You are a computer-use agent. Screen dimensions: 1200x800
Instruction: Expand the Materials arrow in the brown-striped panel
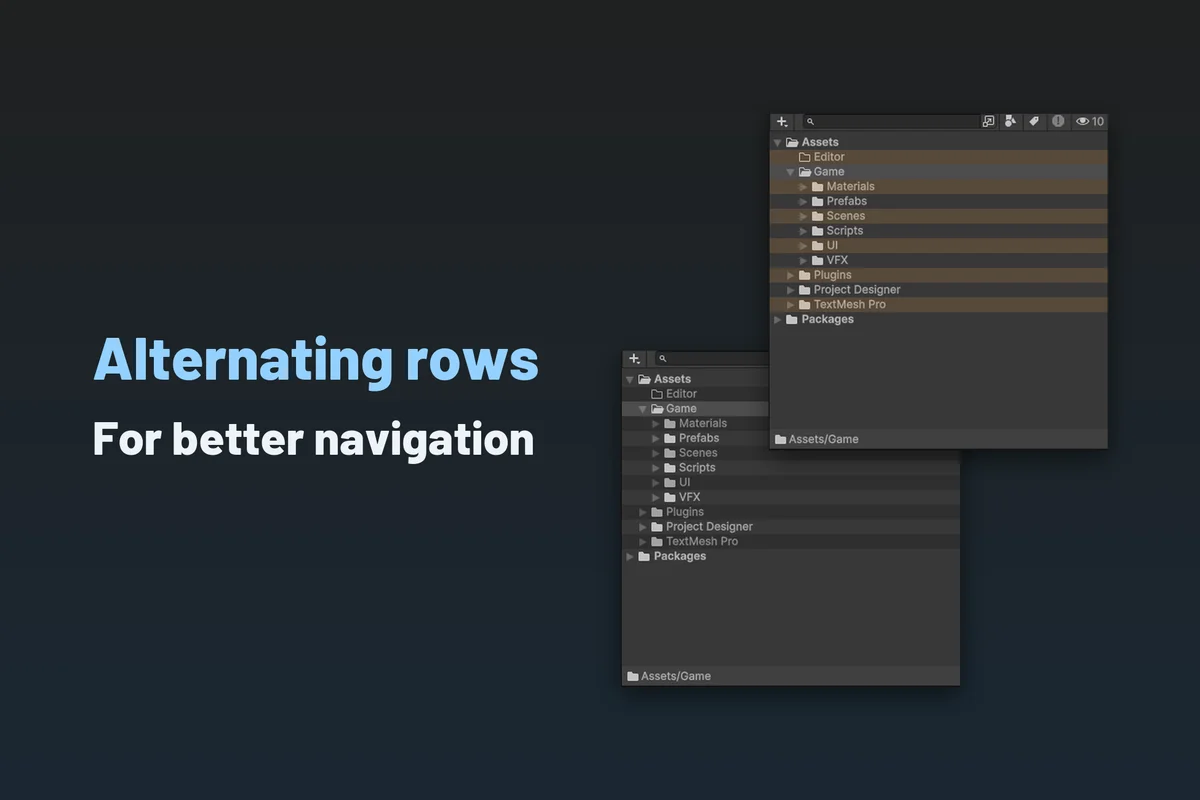pyautogui.click(x=803, y=187)
